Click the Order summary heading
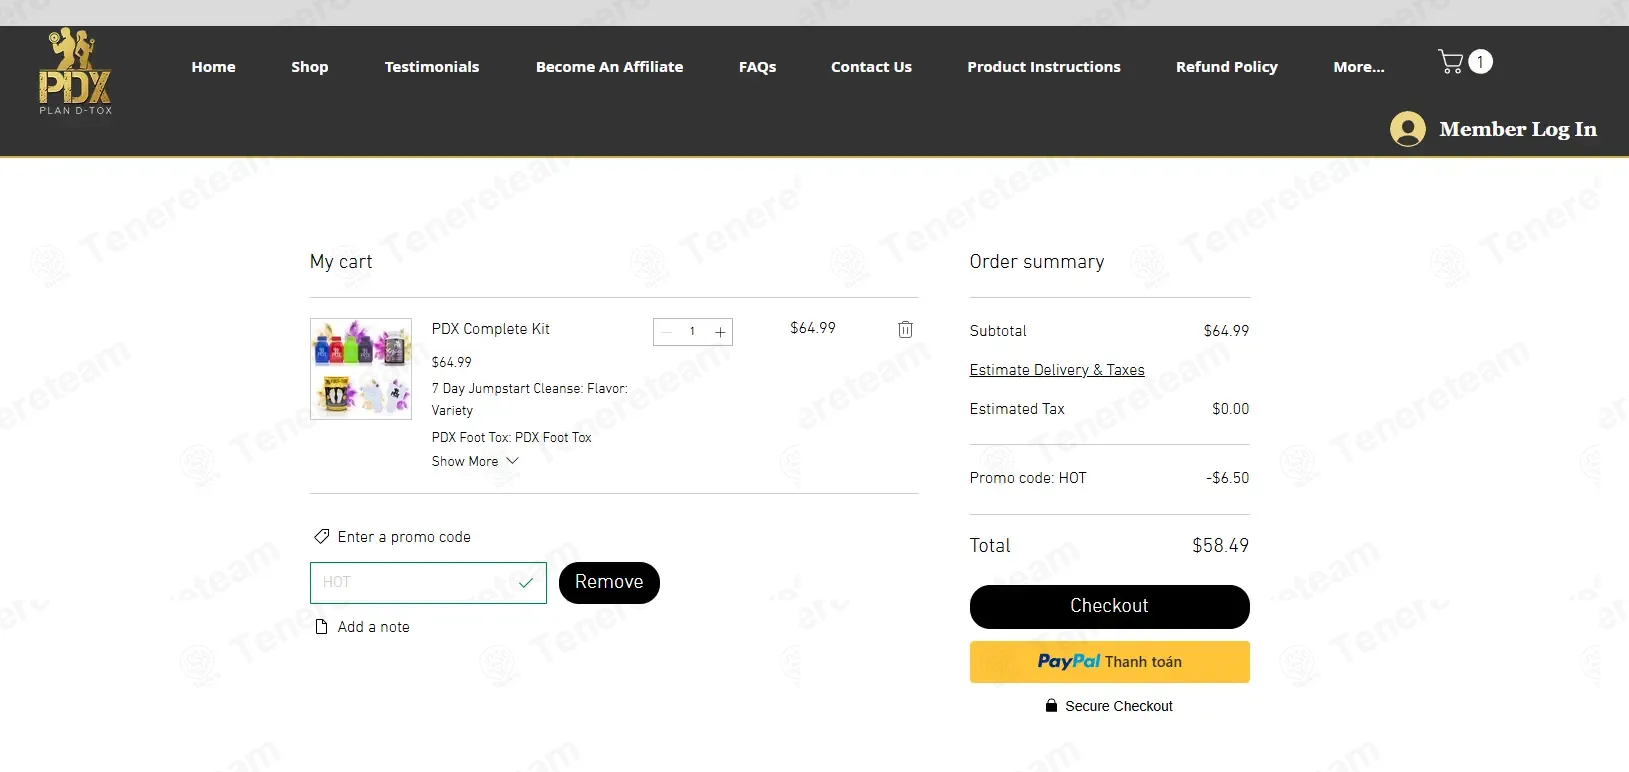 coord(1037,262)
